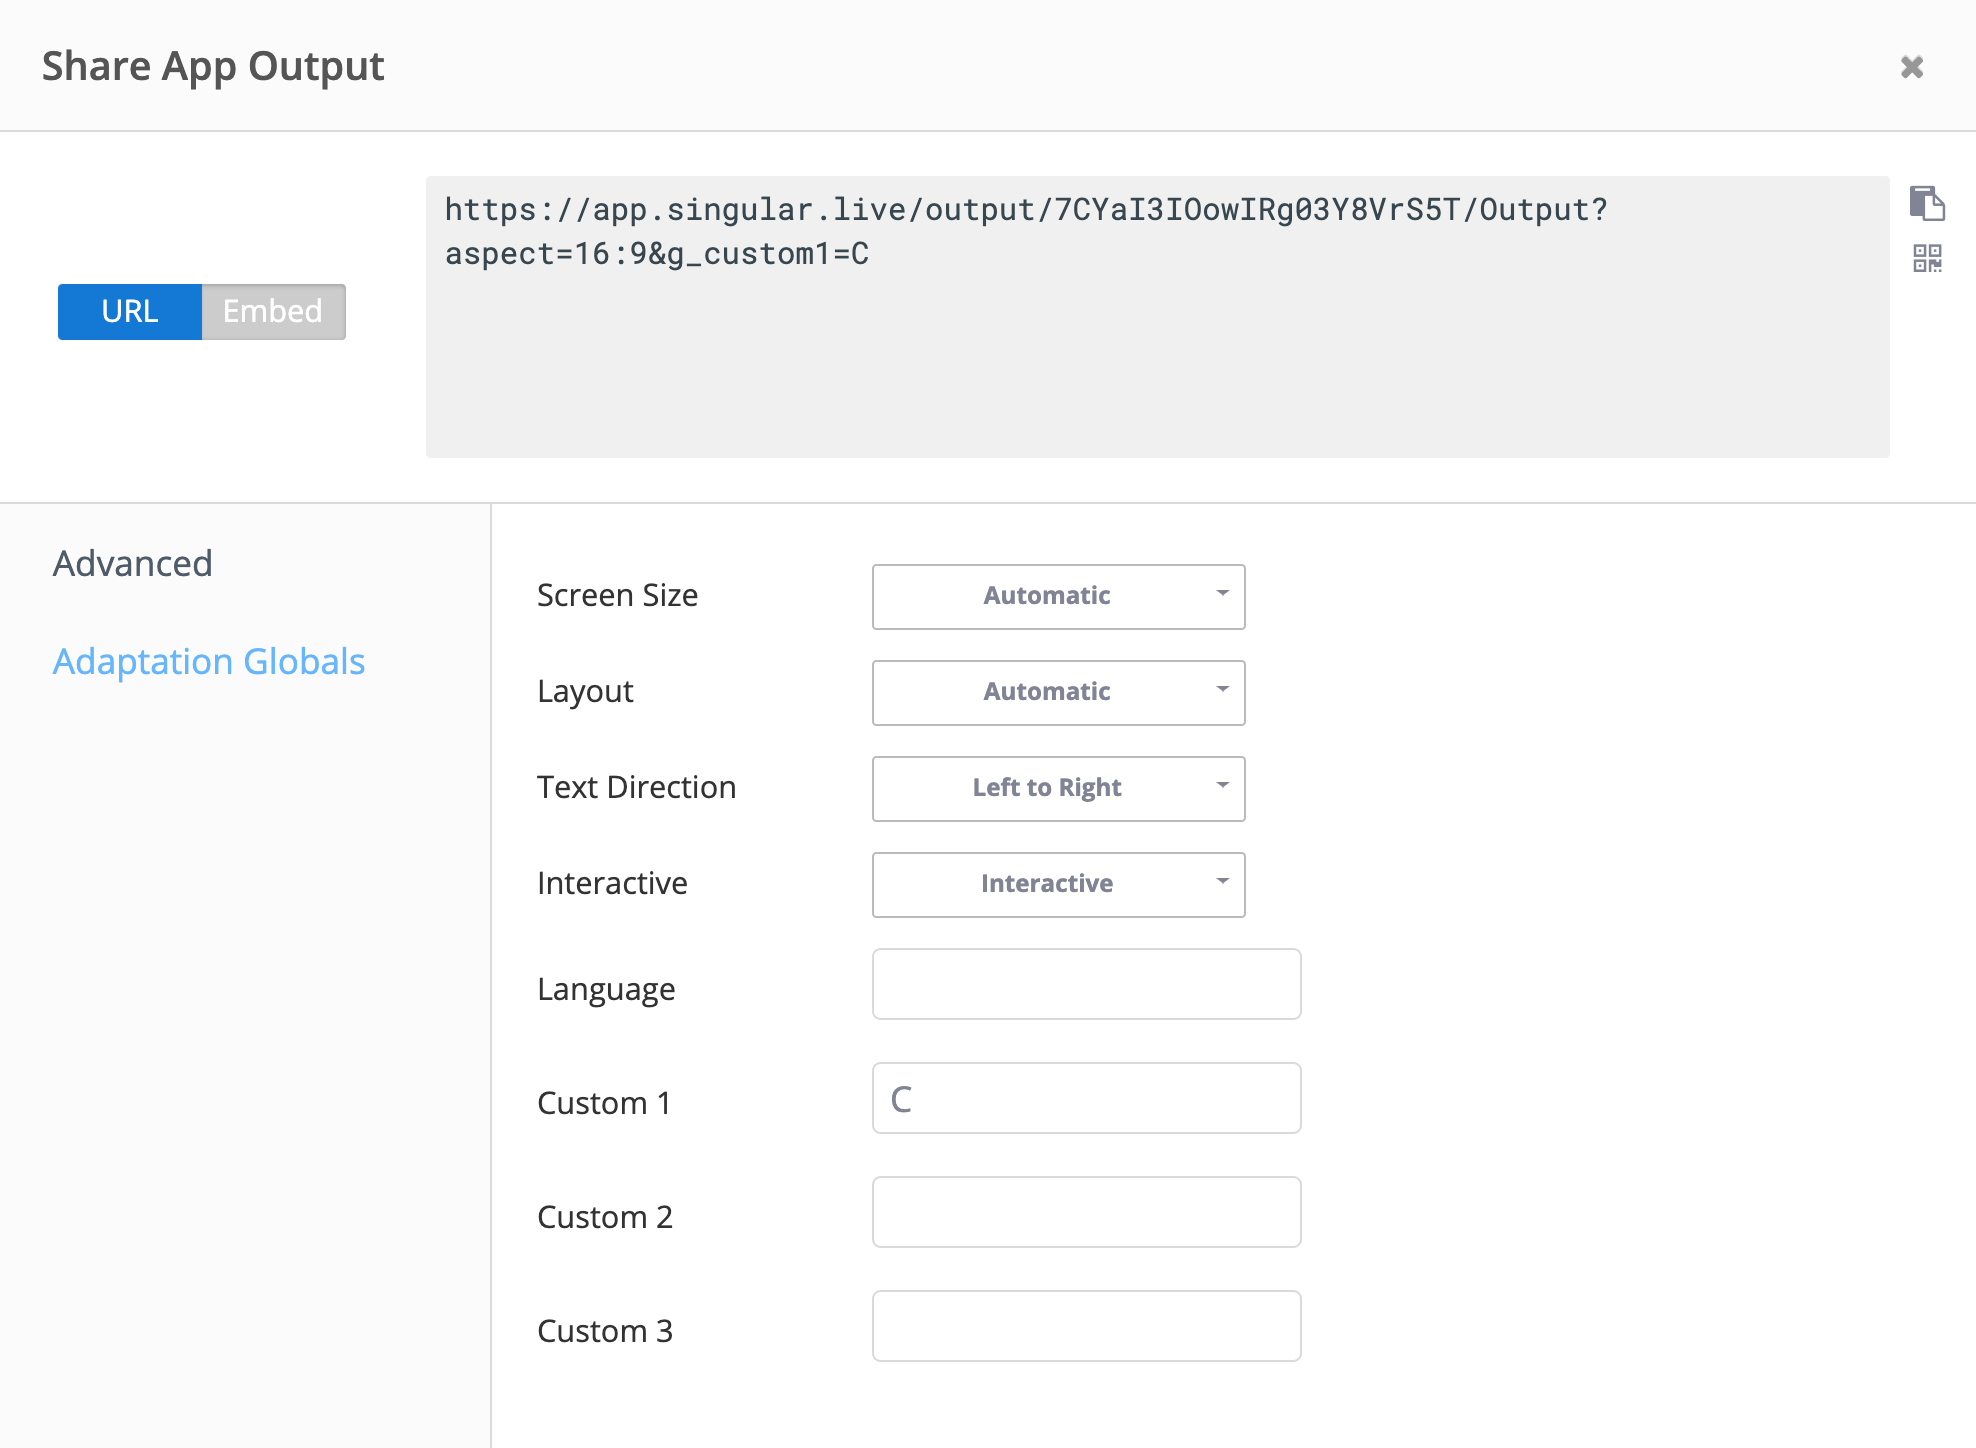Click the output URL text area
Viewport: 1976px width, 1448px height.
point(1156,317)
